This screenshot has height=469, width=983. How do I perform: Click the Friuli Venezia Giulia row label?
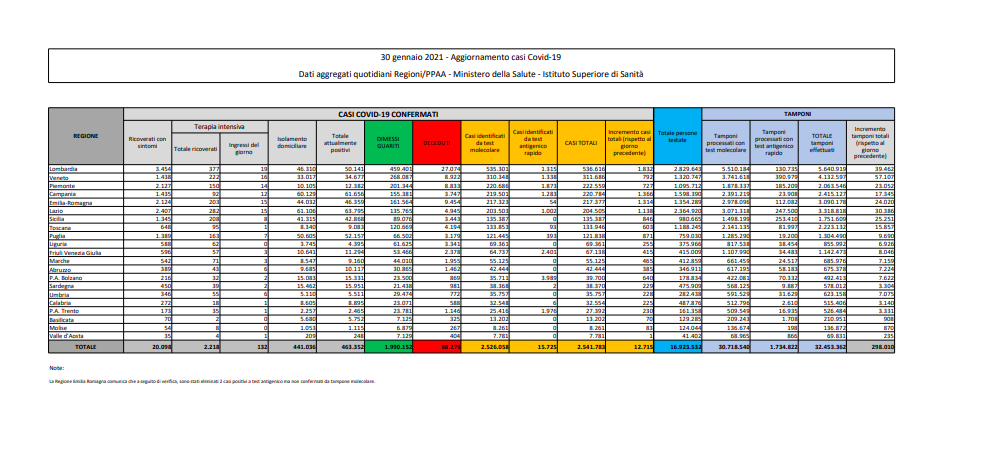pos(73,255)
